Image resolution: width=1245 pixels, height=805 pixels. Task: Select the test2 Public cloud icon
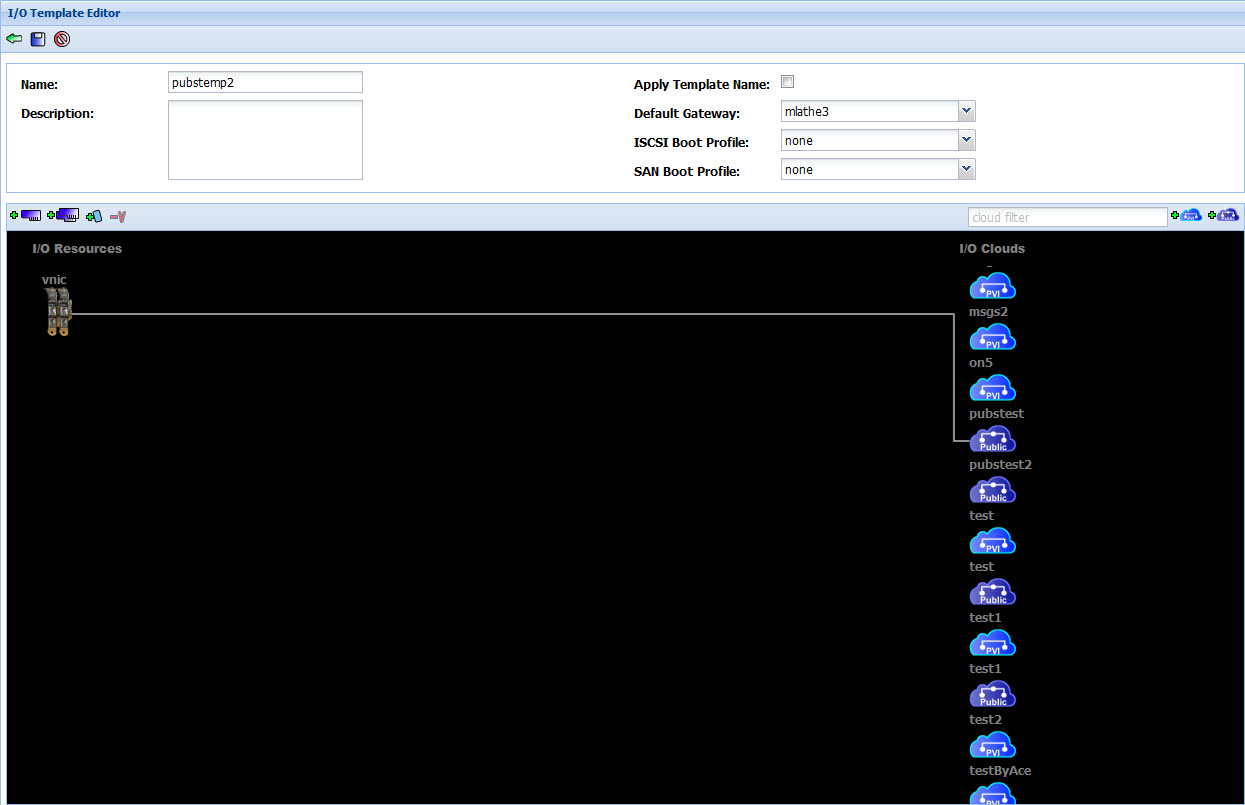(x=992, y=695)
